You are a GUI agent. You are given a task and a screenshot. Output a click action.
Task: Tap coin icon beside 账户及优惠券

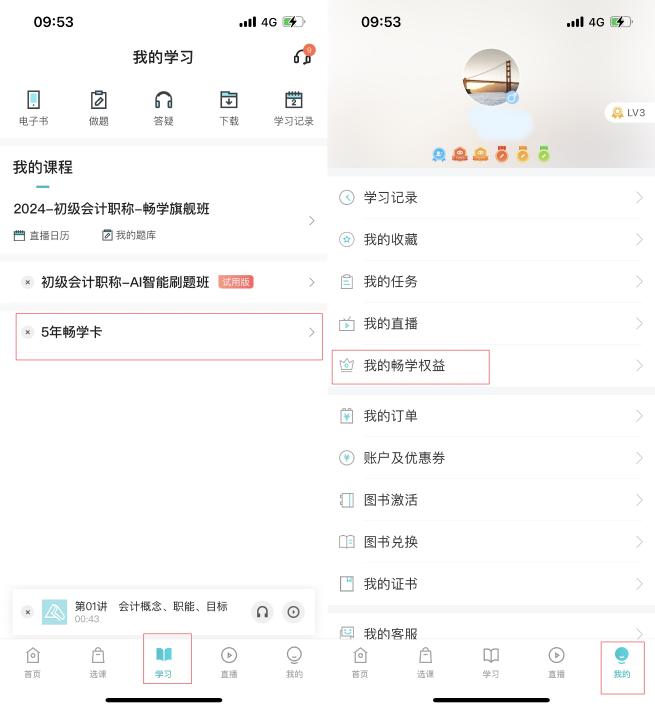(x=347, y=458)
